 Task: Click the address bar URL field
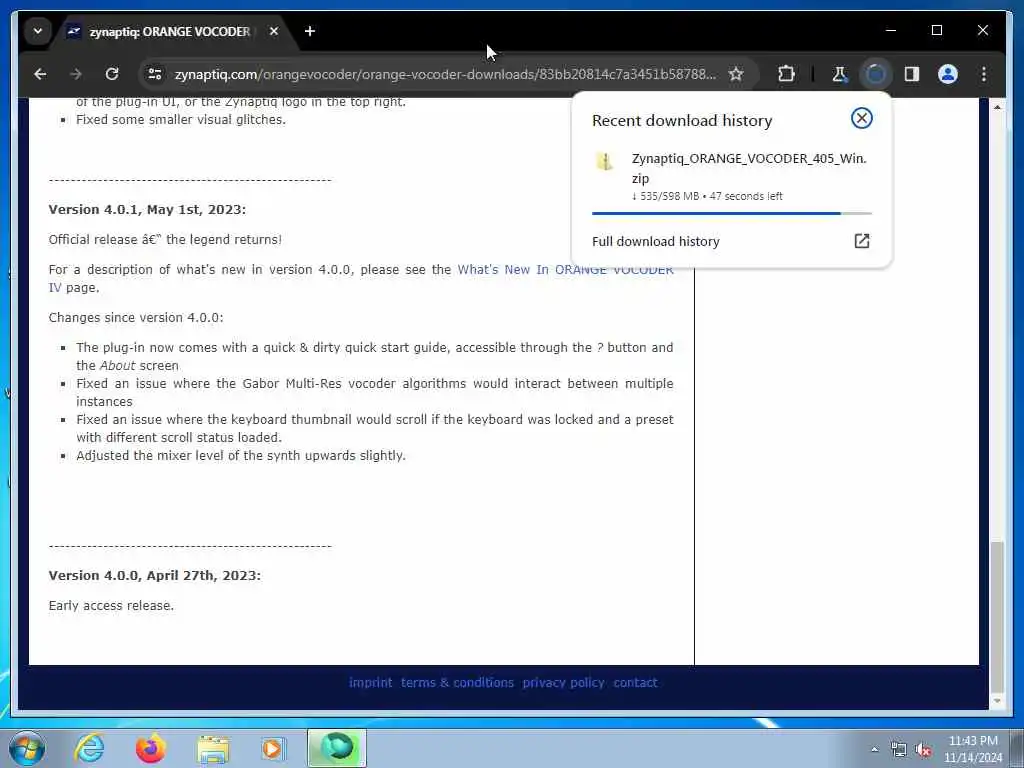coord(445,74)
